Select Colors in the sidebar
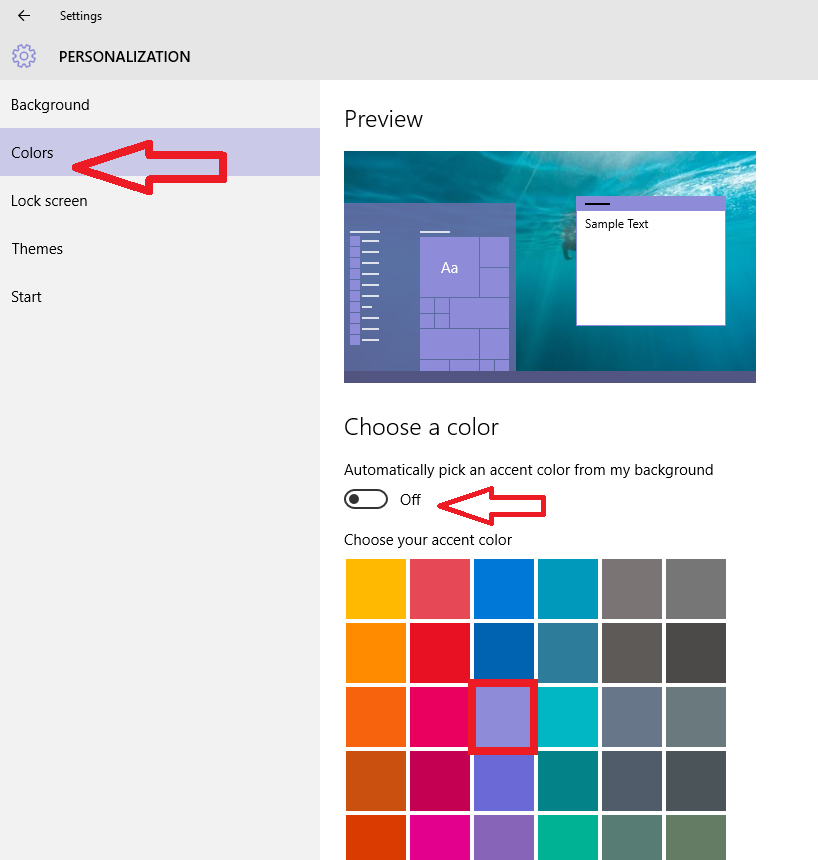The height and width of the screenshot is (860, 818). [x=32, y=152]
